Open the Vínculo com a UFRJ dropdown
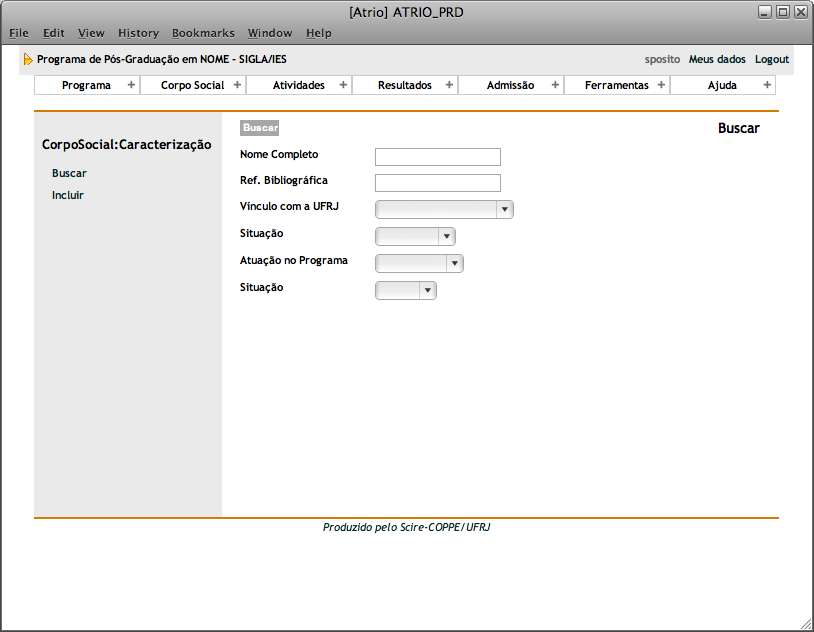Viewport: 814px width, 632px height. coord(444,209)
